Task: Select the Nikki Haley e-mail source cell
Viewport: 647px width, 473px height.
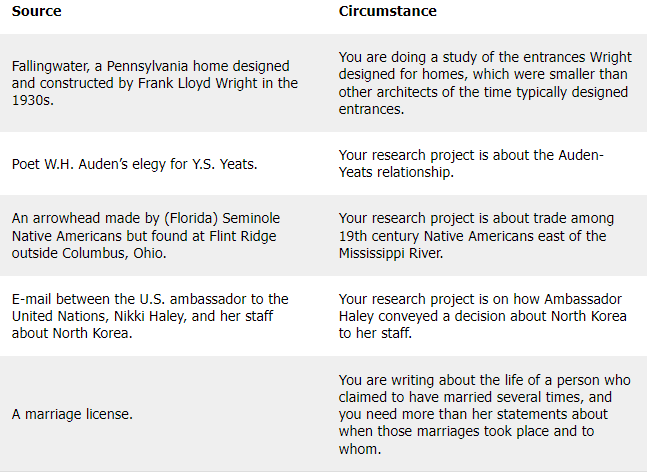Action: point(150,316)
